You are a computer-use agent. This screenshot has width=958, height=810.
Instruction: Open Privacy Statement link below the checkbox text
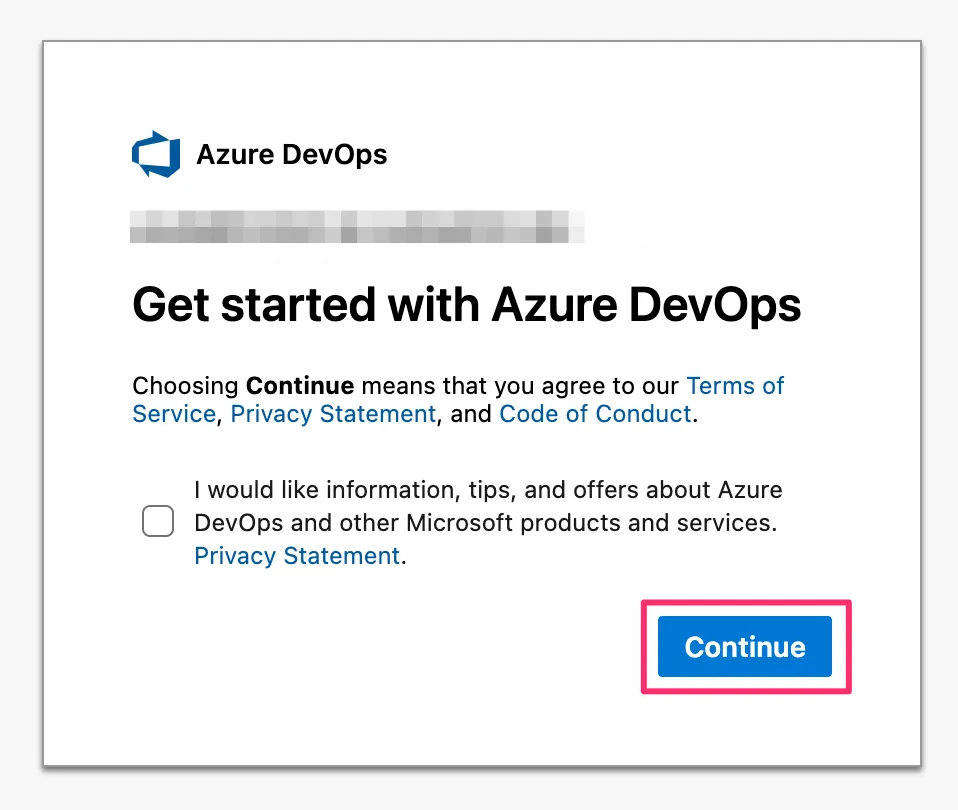coord(297,556)
